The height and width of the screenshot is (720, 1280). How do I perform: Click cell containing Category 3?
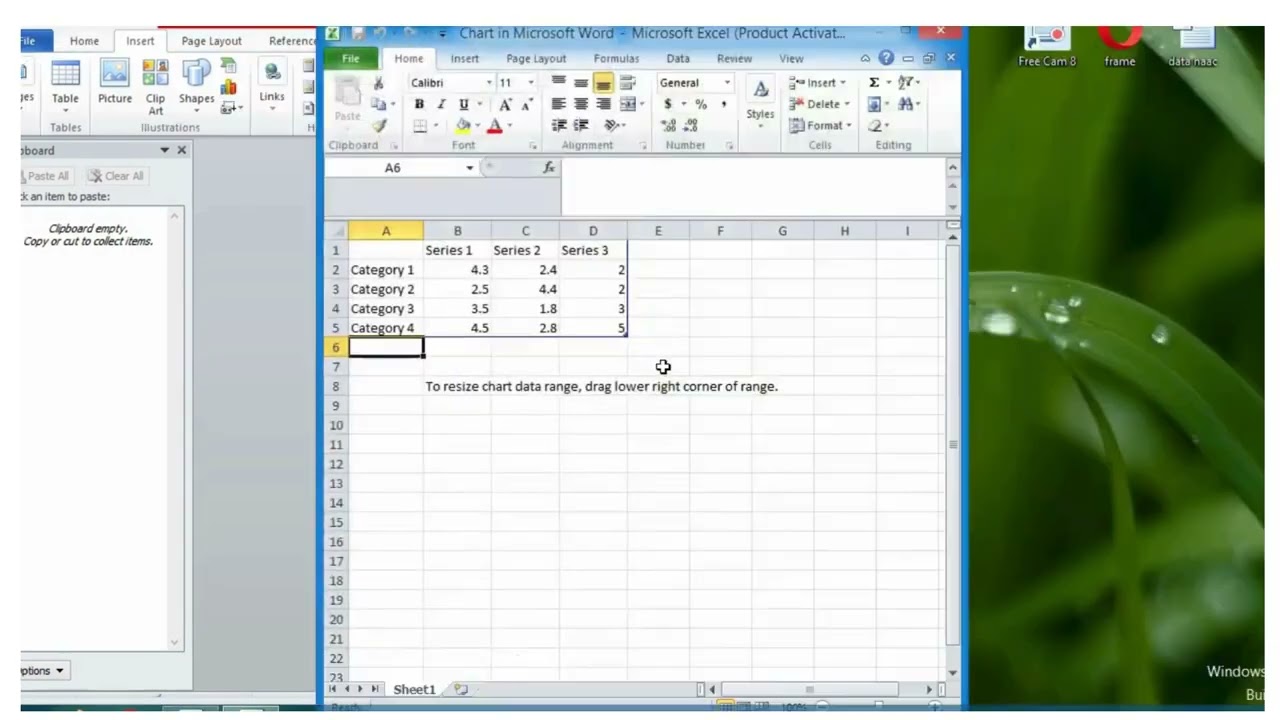coord(386,309)
